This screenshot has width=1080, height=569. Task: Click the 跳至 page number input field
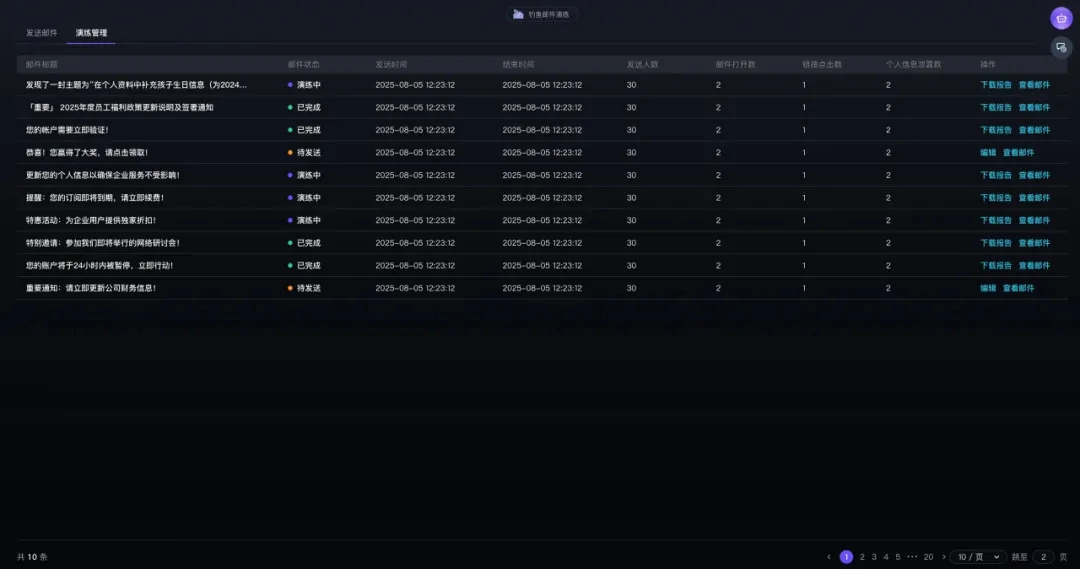tap(1043, 557)
